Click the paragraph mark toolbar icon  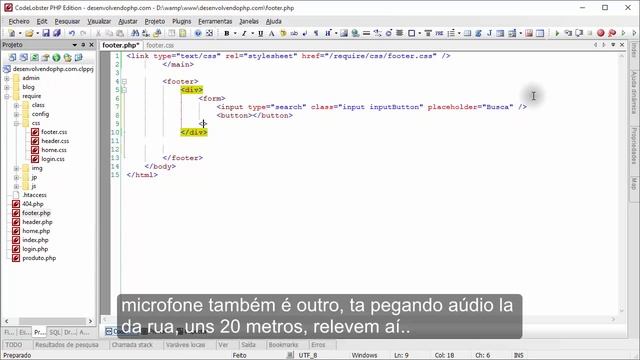pos(316,33)
